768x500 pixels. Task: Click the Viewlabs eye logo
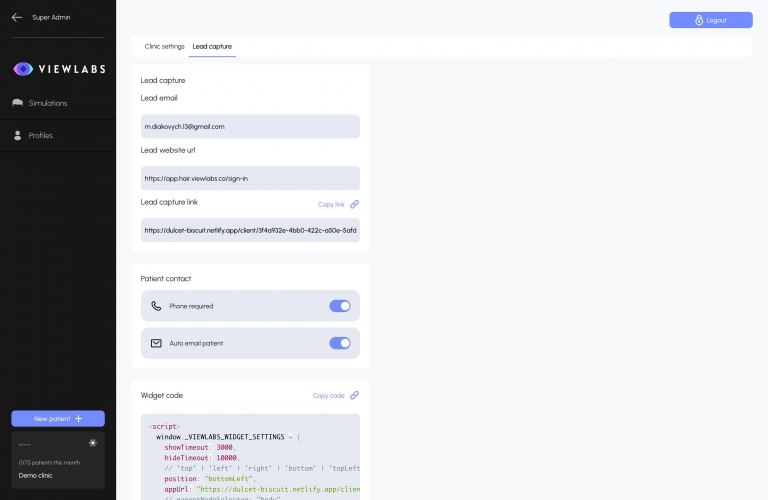click(x=24, y=69)
